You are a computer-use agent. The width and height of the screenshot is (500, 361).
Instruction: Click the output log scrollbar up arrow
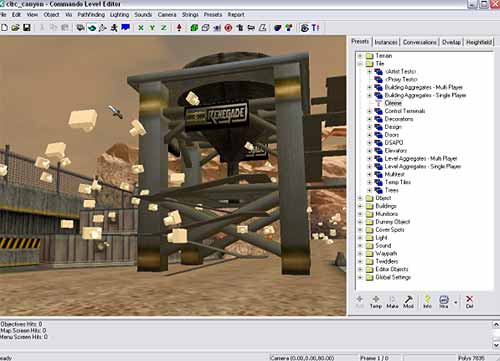[496, 324]
